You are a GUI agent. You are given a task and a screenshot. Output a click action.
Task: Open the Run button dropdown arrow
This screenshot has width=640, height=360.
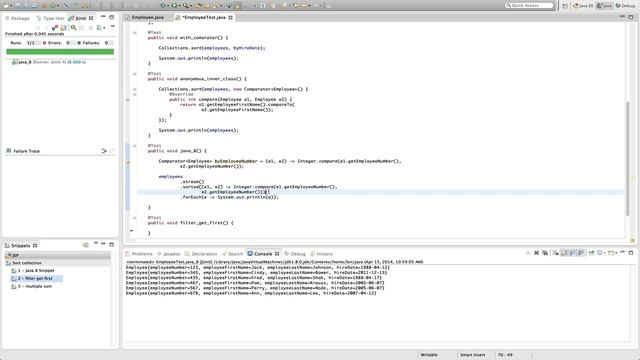point(179,6)
